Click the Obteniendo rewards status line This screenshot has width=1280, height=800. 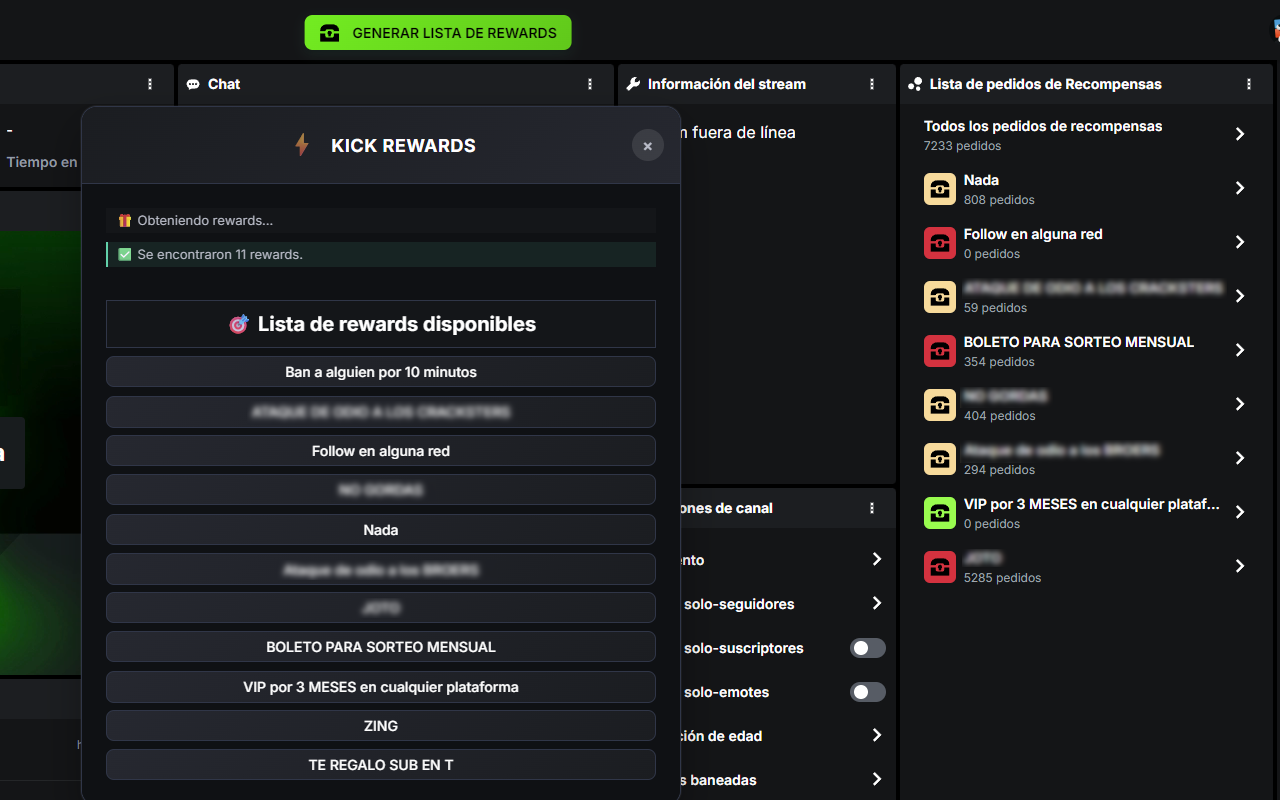381,220
